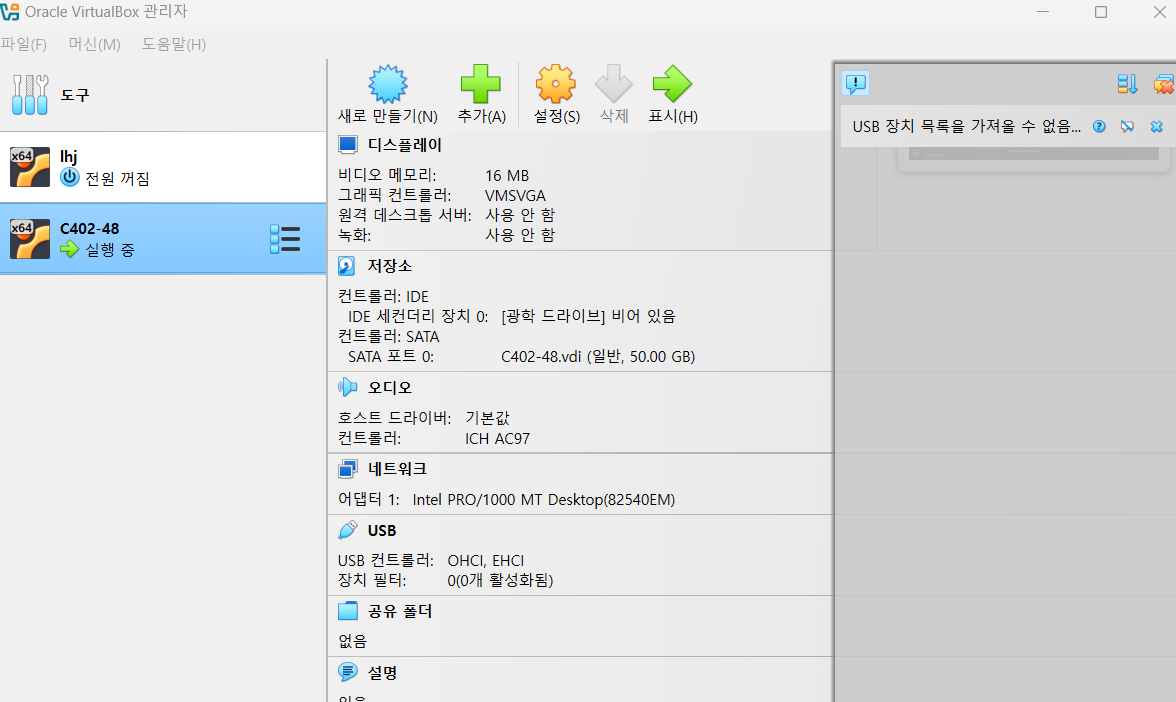Dismiss the USB notification permanently via crossed bubble
1176x702 pixels.
point(1127,126)
